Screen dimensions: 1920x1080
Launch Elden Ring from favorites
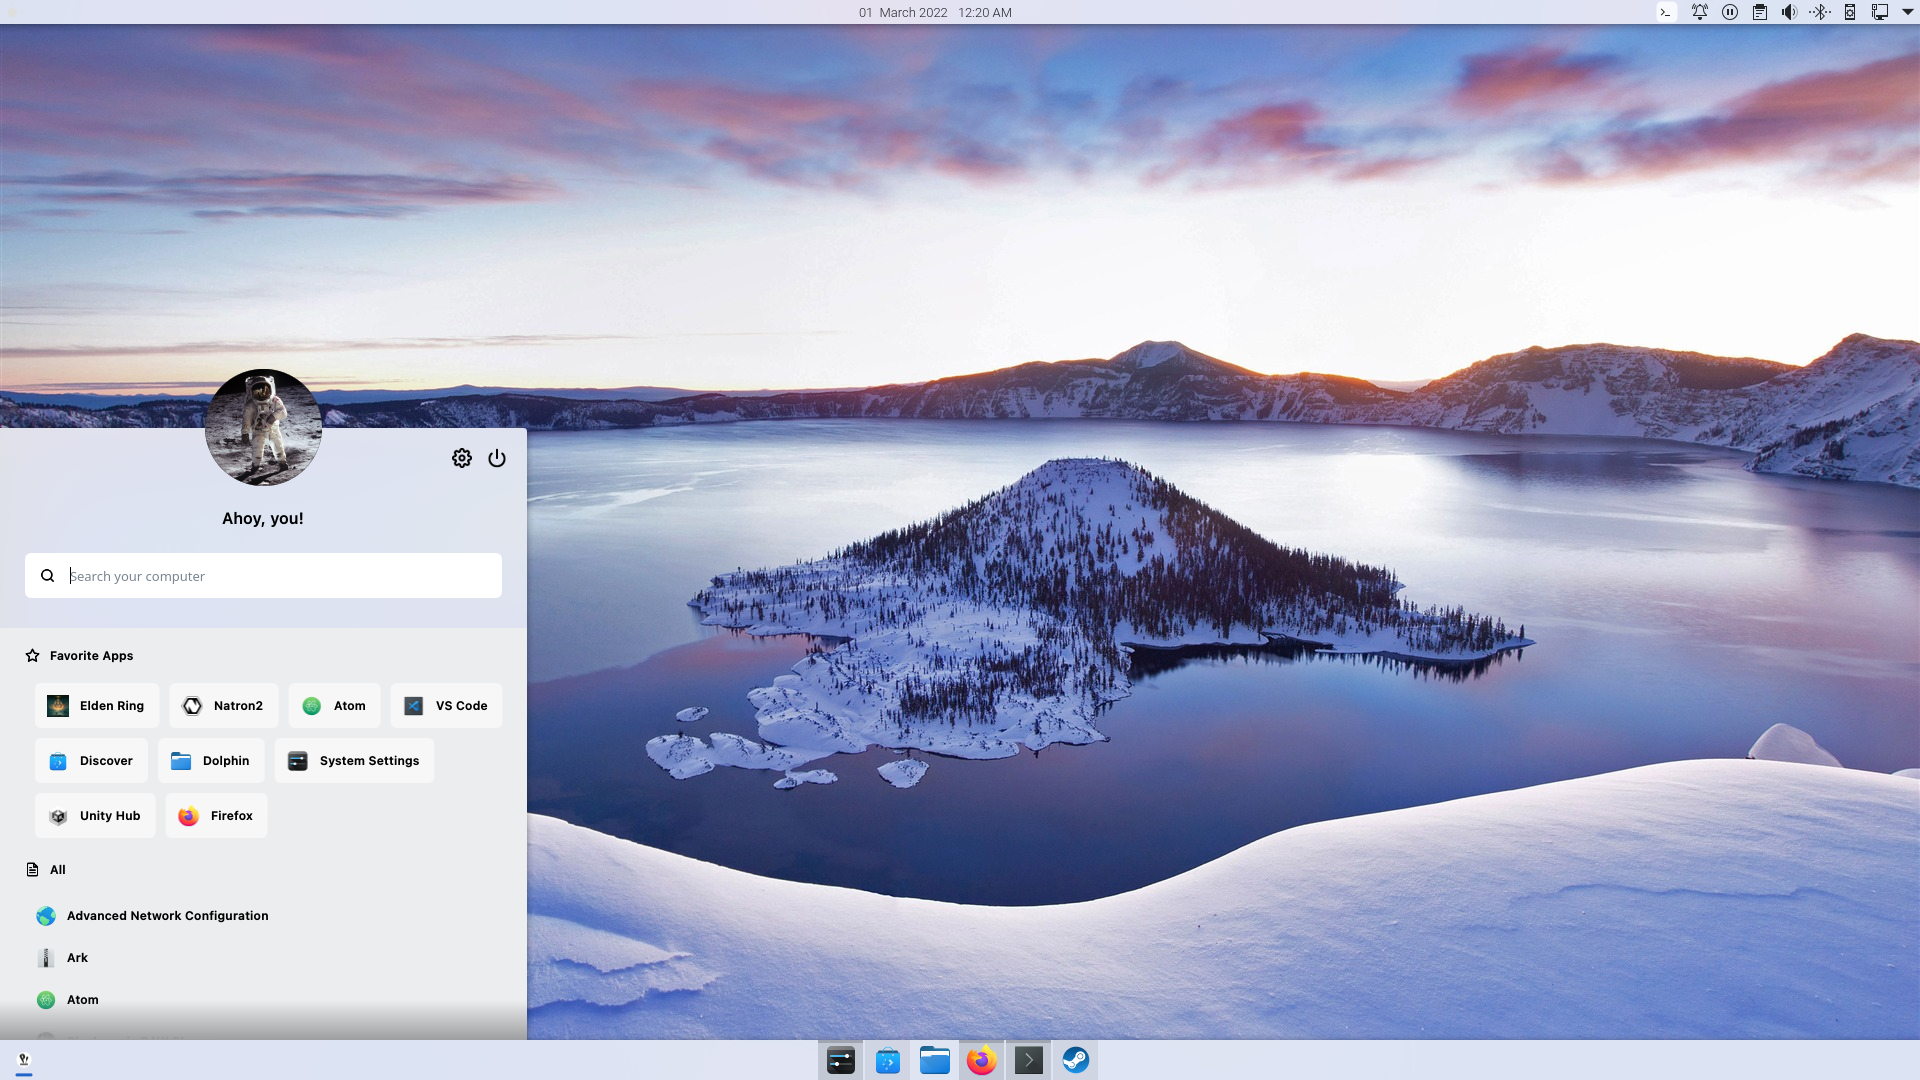coord(96,706)
